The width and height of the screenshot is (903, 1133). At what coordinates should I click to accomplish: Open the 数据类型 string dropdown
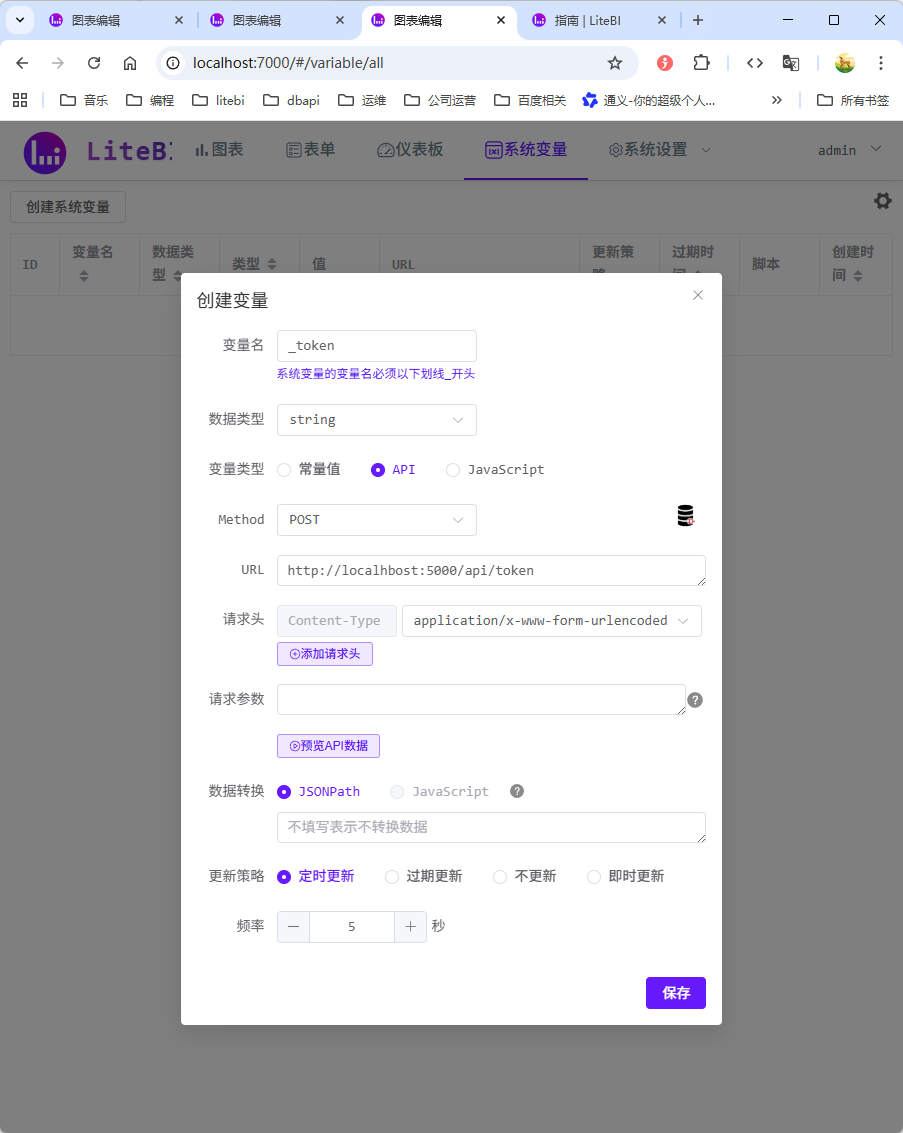click(x=376, y=419)
